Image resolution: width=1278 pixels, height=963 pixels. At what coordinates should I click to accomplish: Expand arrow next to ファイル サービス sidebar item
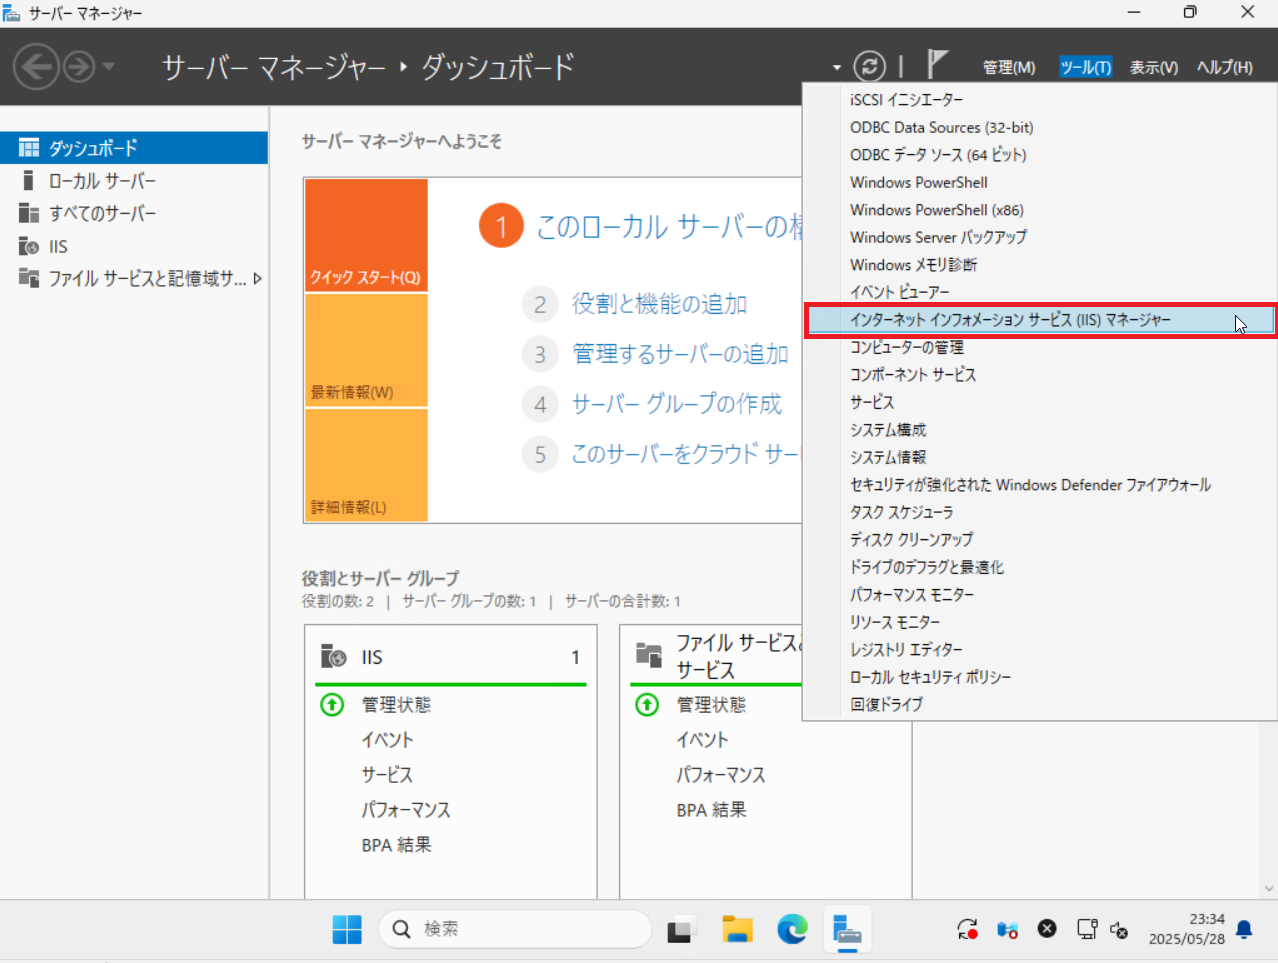(x=257, y=279)
